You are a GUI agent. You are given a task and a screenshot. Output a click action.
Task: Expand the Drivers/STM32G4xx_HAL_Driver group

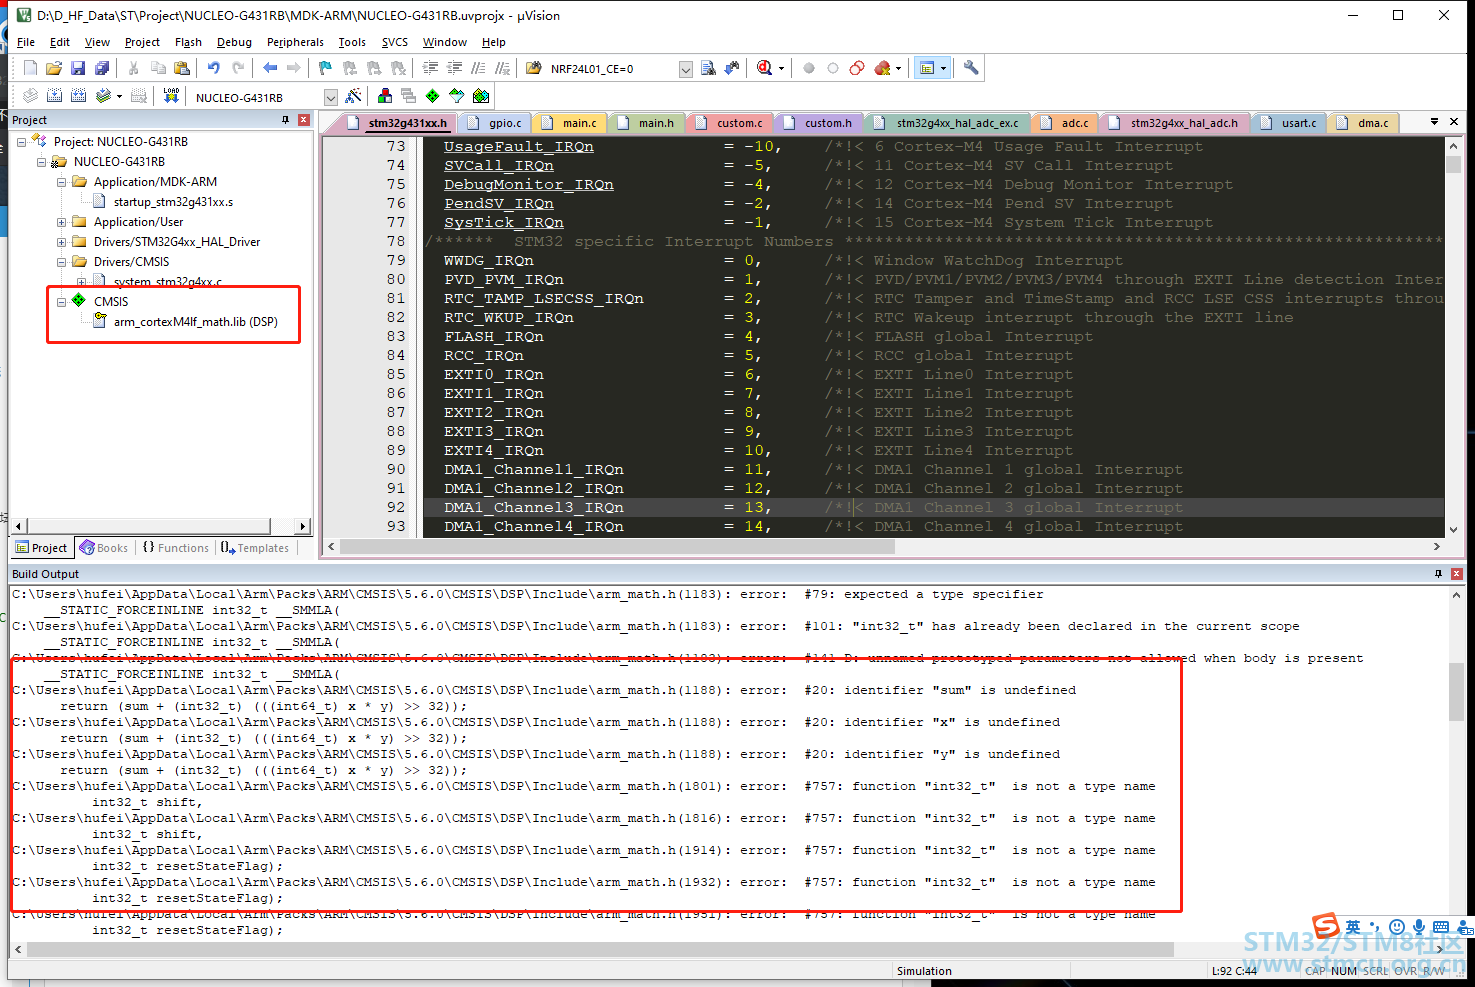tap(61, 242)
